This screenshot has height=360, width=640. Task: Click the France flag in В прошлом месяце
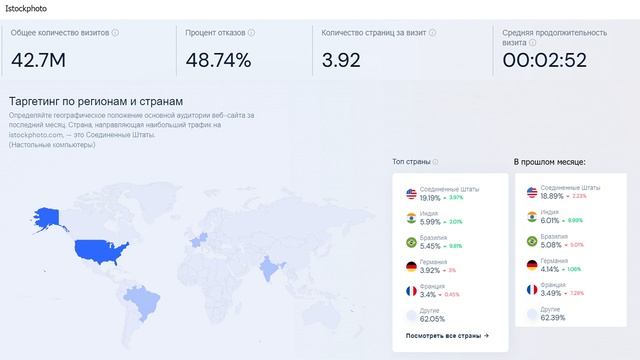point(532,290)
